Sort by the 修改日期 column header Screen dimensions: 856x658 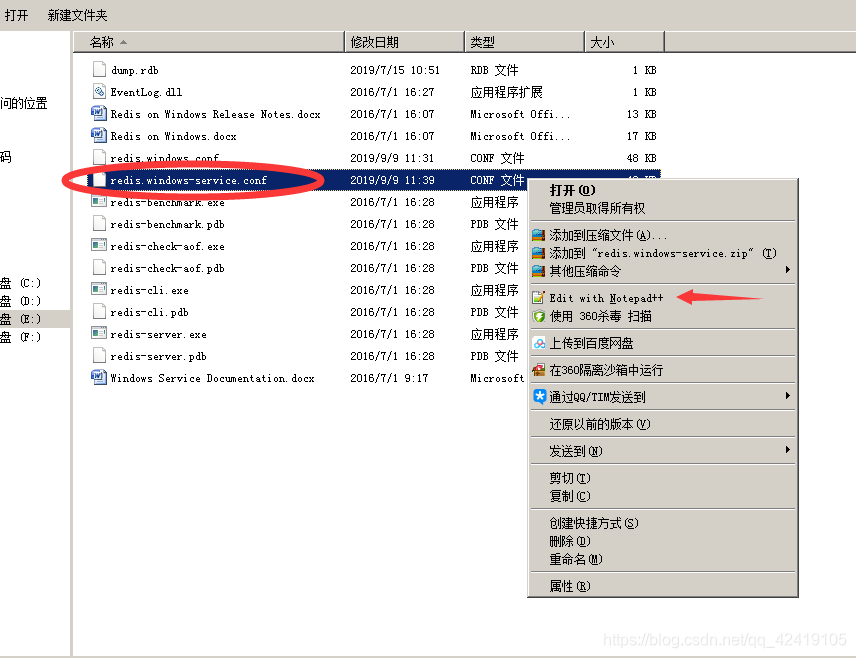[405, 42]
